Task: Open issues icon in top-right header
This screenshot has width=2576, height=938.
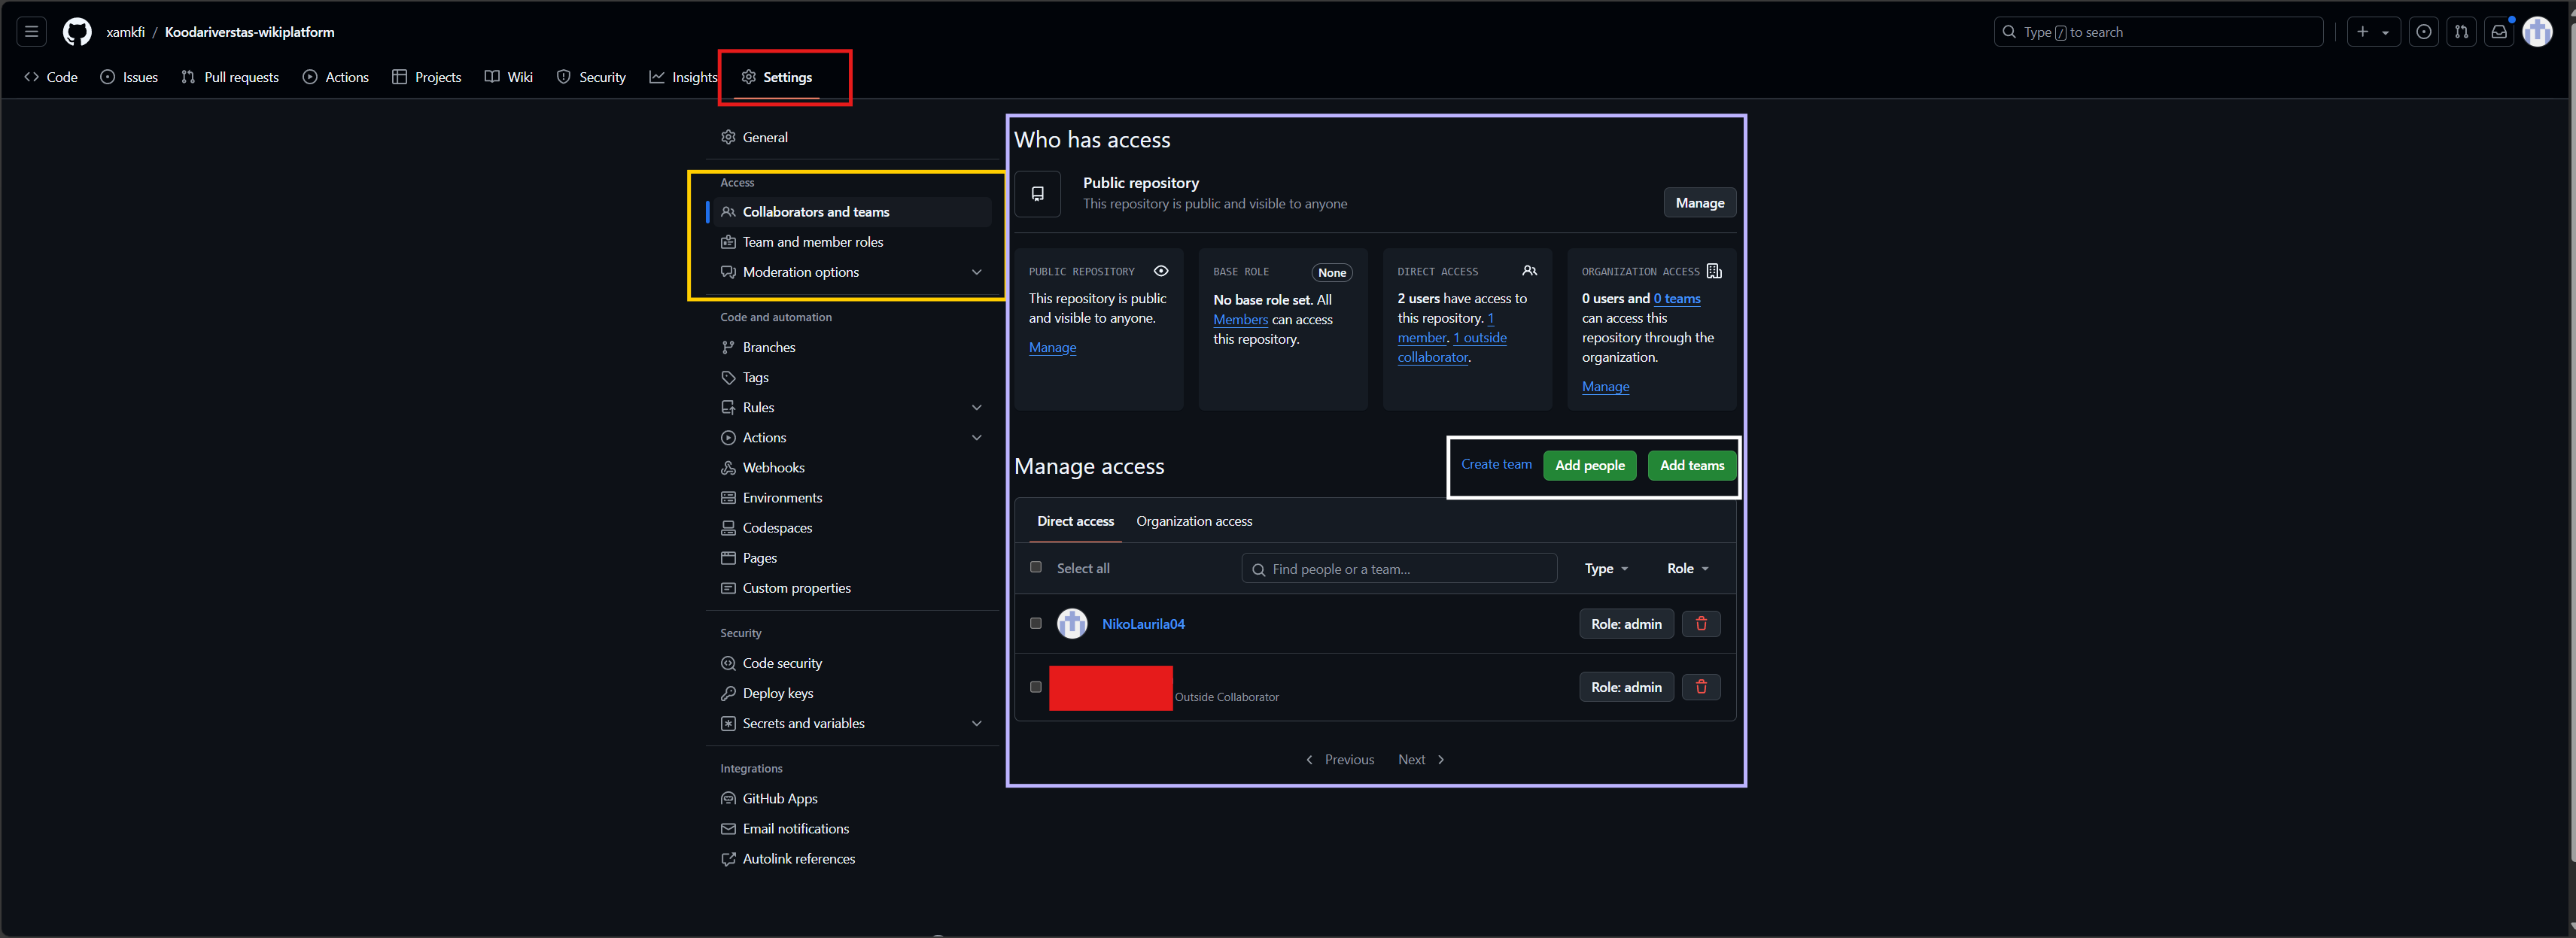Action: (x=2423, y=32)
